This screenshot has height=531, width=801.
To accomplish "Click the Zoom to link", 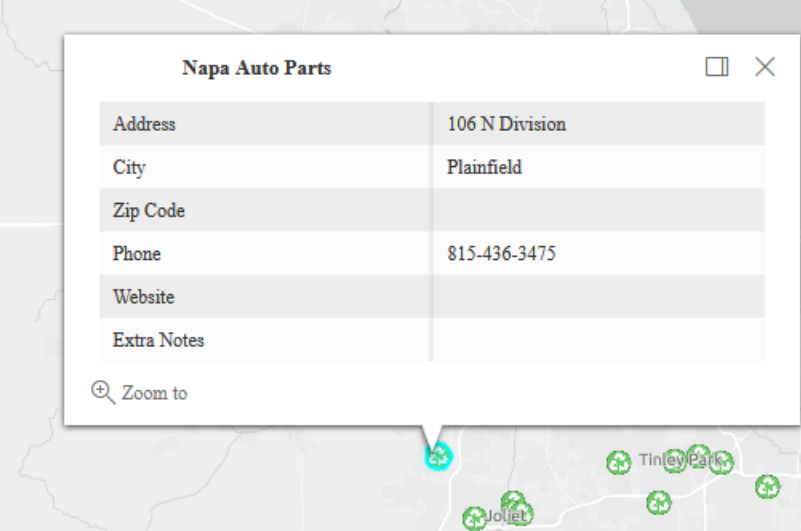I will (139, 393).
